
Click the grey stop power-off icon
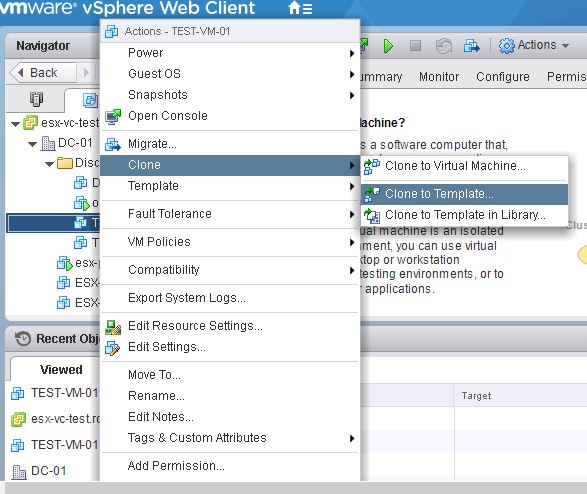pyautogui.click(x=415, y=46)
